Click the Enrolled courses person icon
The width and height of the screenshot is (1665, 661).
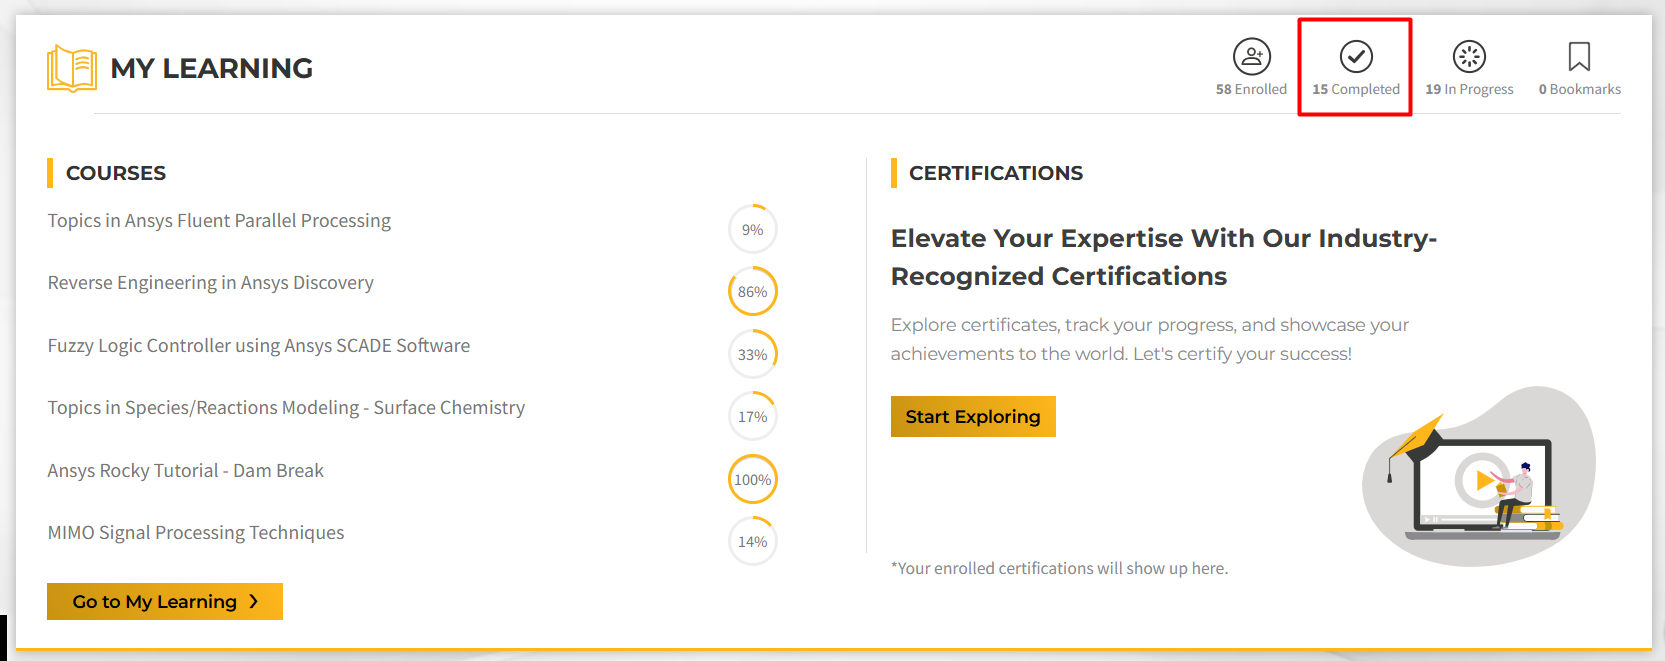(x=1251, y=57)
